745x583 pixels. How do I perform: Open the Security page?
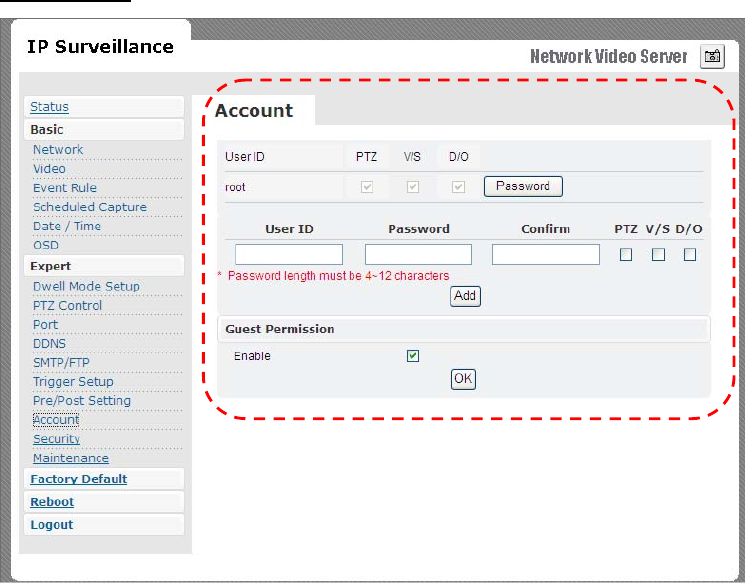click(56, 439)
